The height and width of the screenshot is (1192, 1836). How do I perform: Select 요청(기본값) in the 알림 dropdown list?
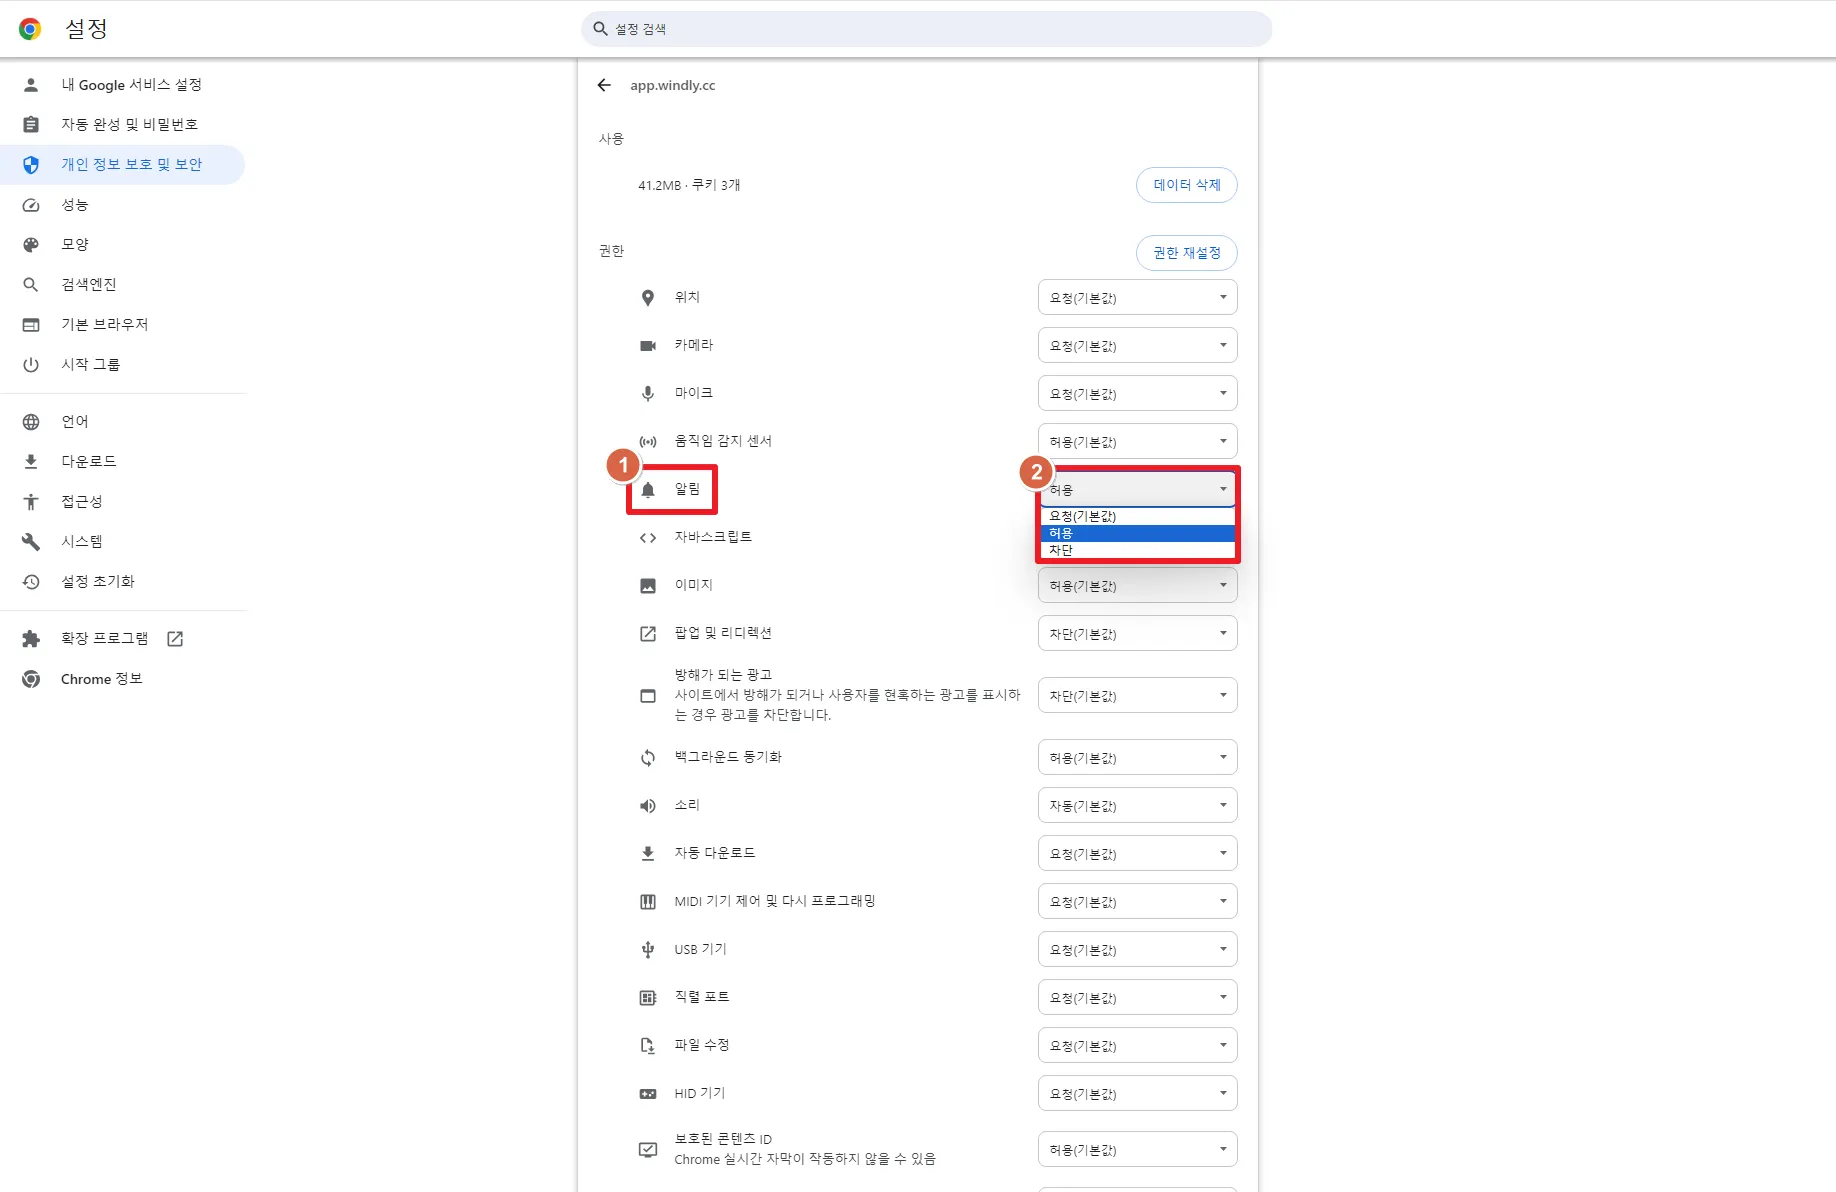point(1137,517)
